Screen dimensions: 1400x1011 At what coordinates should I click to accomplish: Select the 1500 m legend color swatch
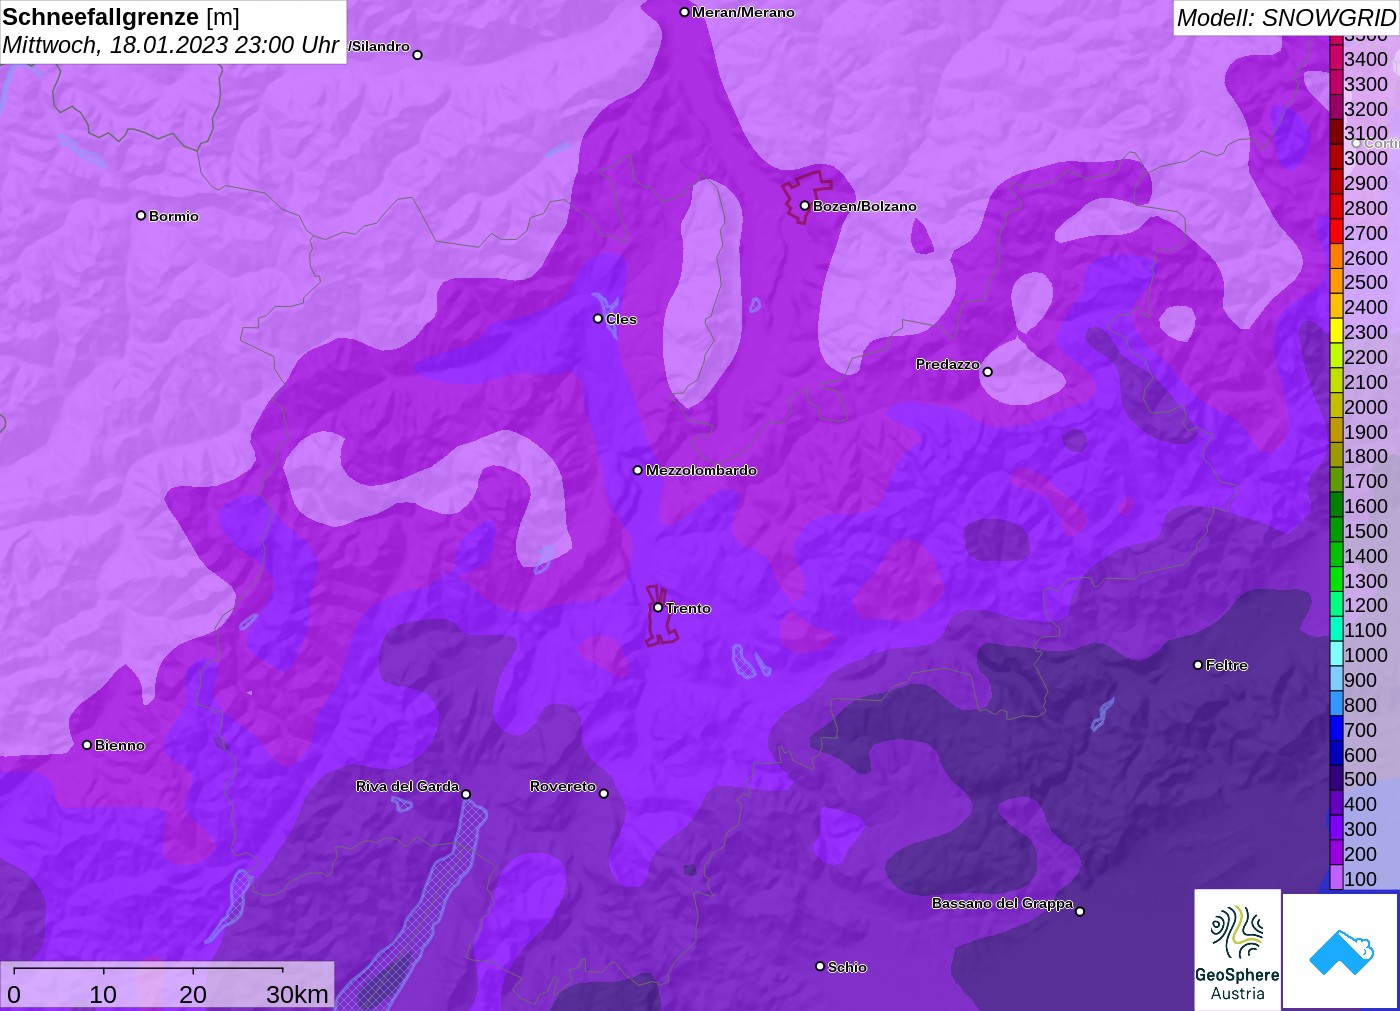tap(1336, 531)
